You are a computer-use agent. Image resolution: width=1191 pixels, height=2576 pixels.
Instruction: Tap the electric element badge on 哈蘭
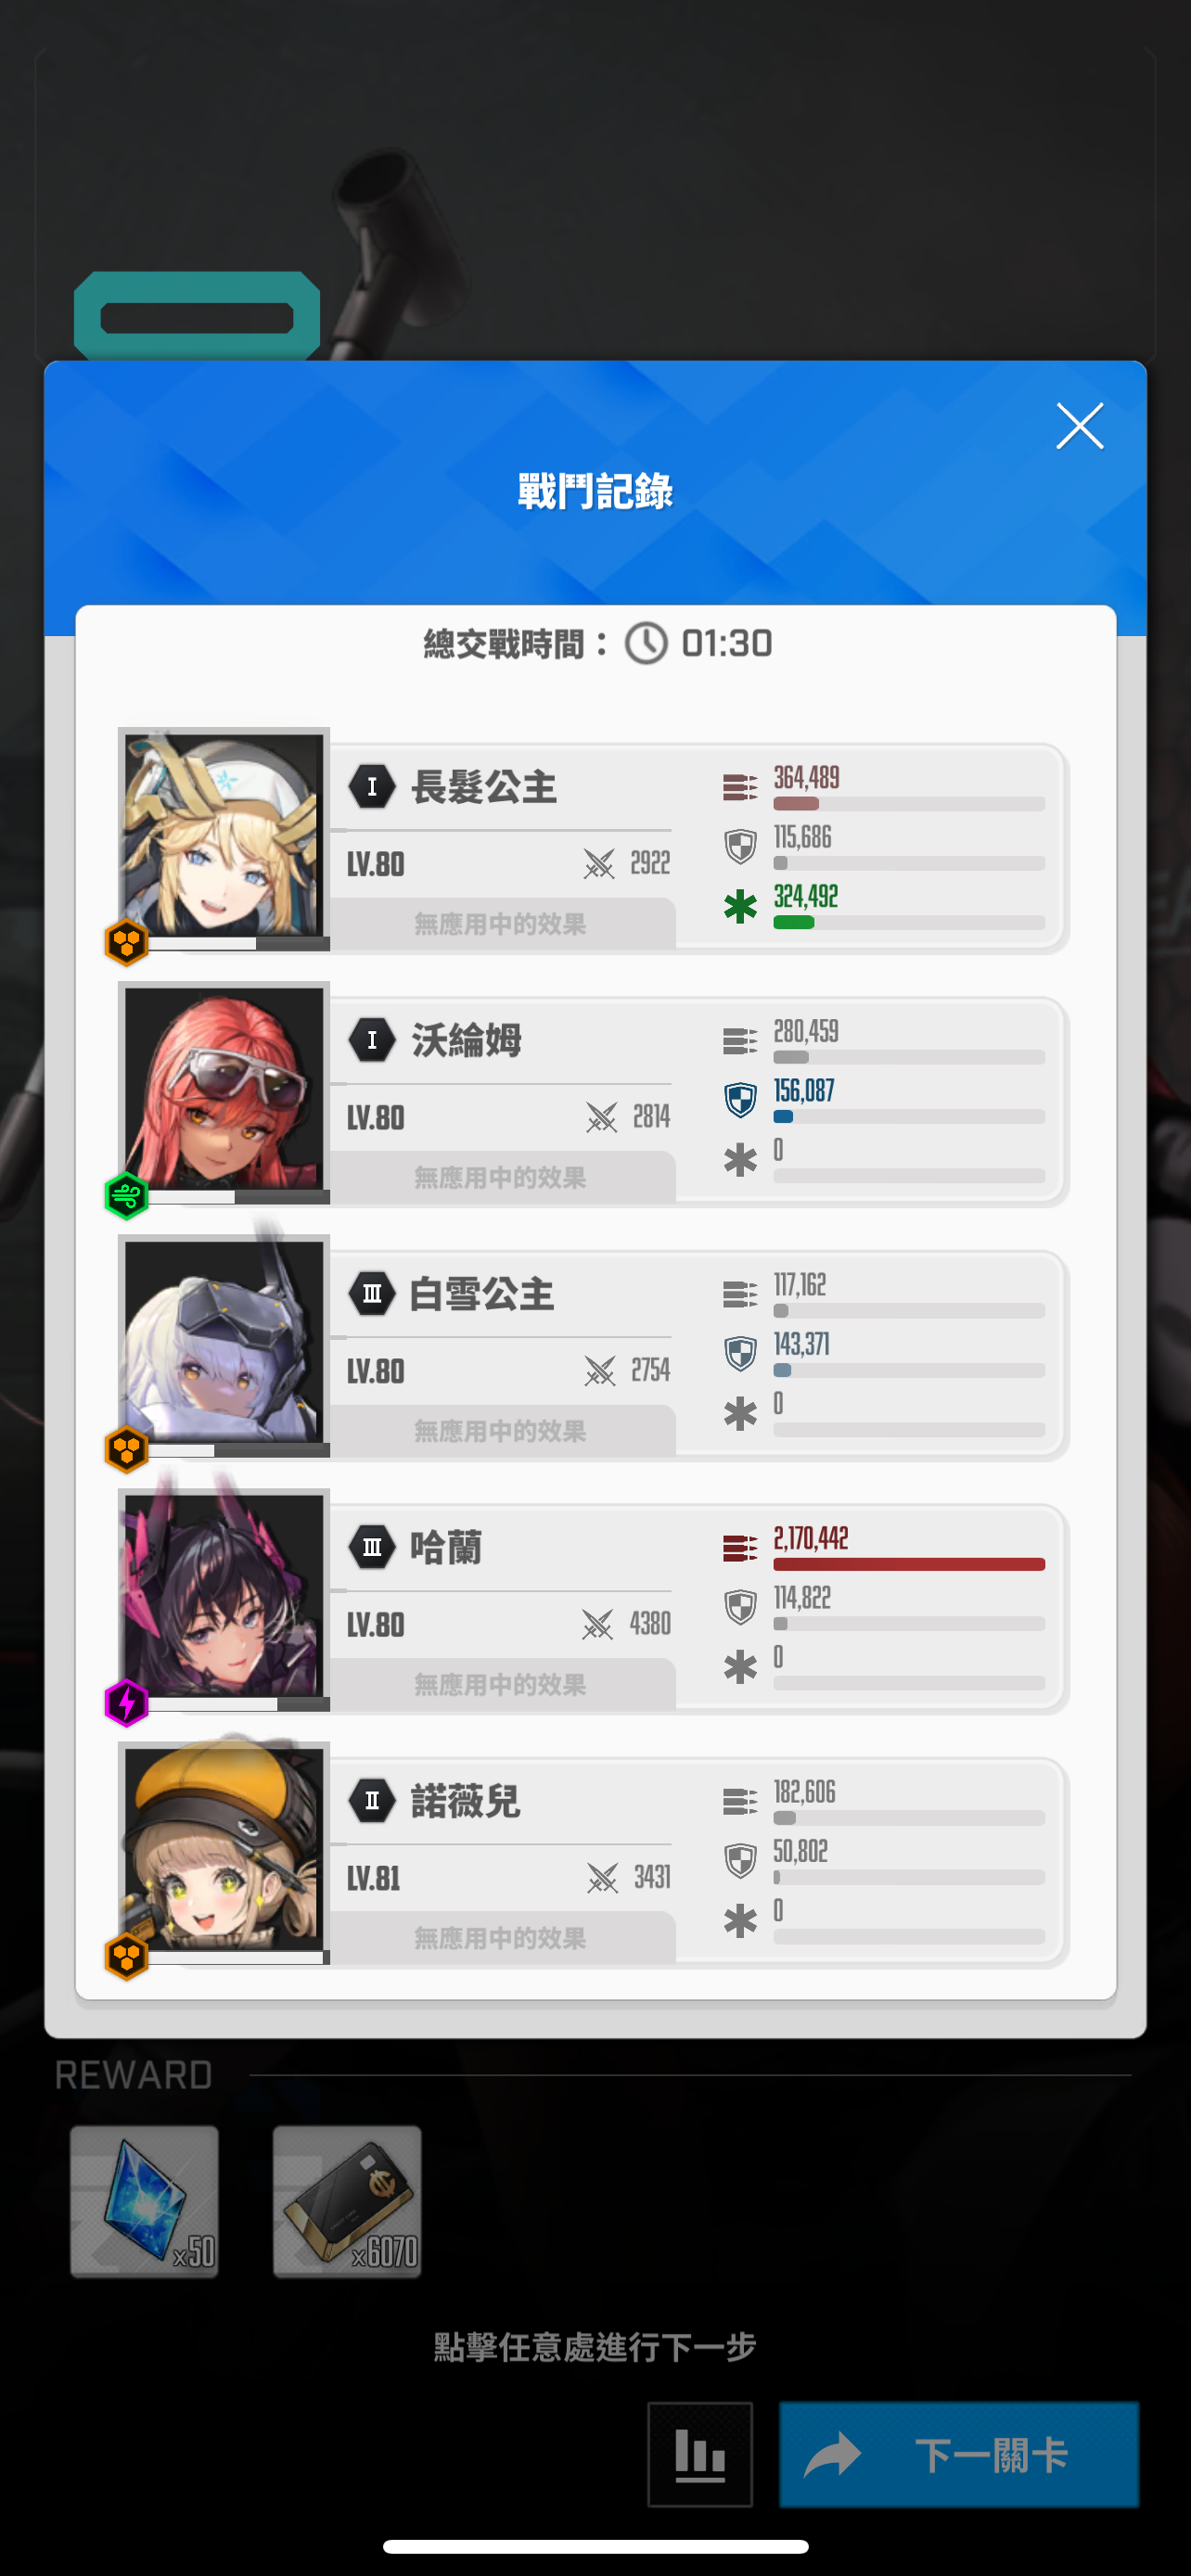(x=127, y=1702)
